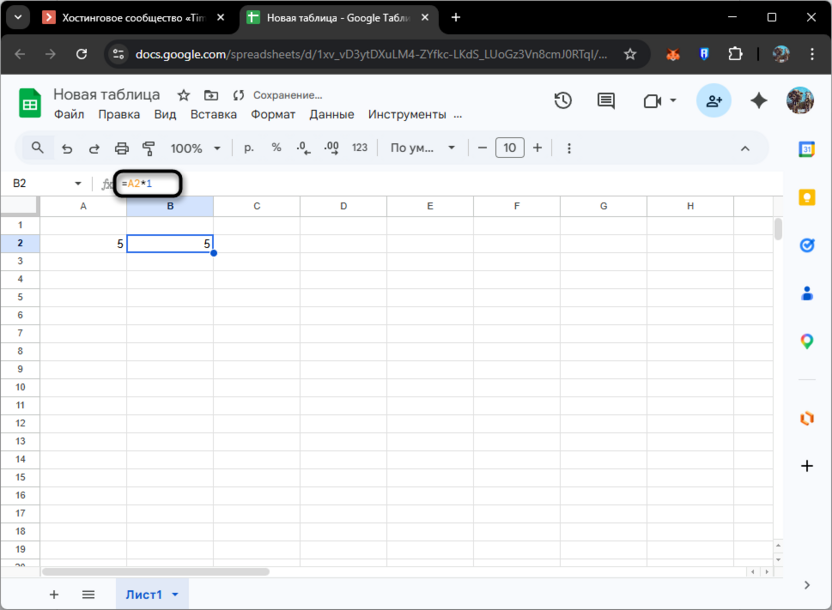This screenshot has width=832, height=610.
Task: Select cell A2 containing 5
Action: click(83, 243)
